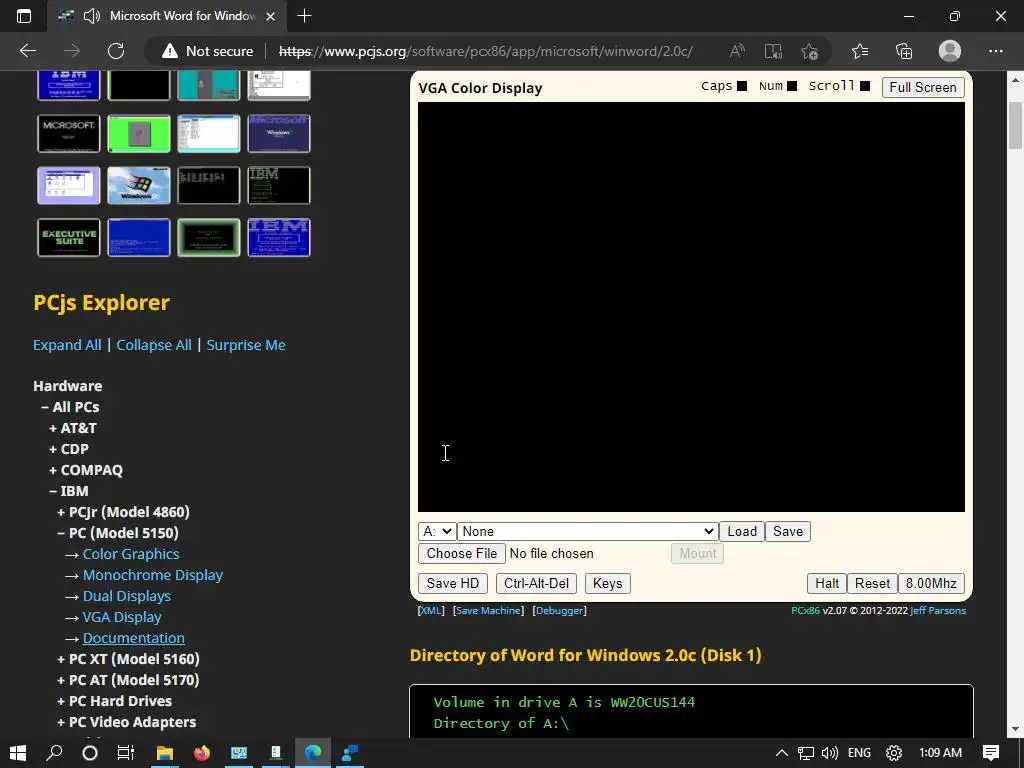Open Task View on taskbar
1024x768 pixels.
pyautogui.click(x=125, y=753)
